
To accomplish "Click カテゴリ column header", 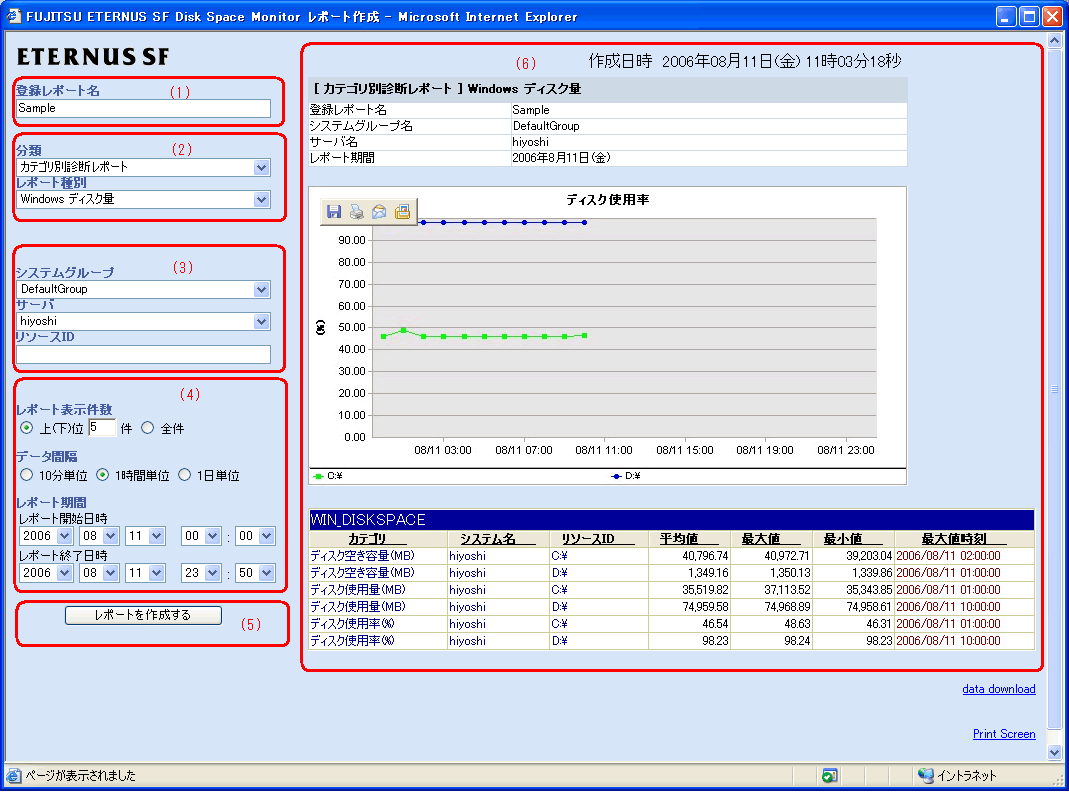I will point(367,539).
